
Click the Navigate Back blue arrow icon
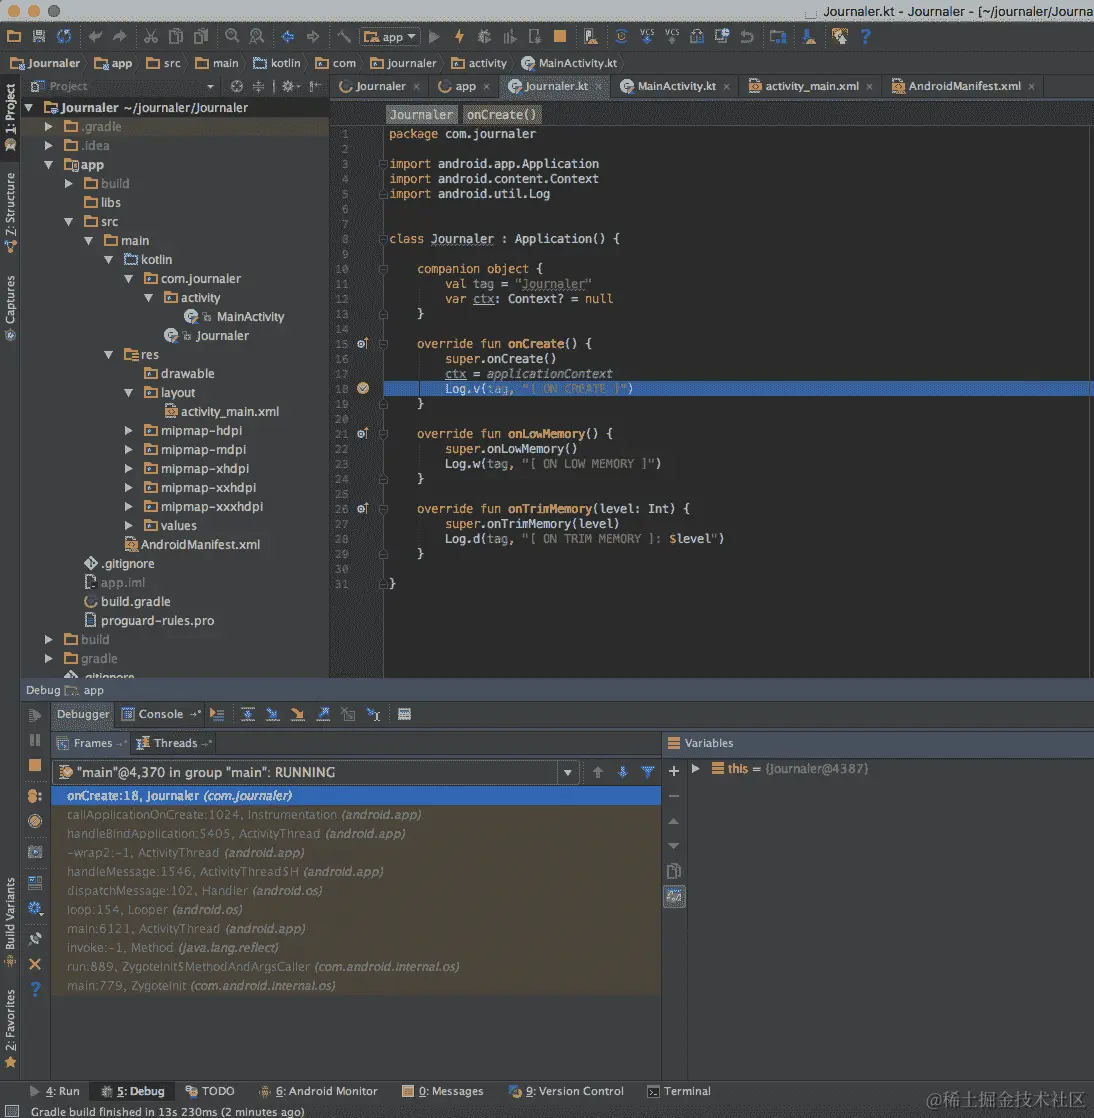288,36
